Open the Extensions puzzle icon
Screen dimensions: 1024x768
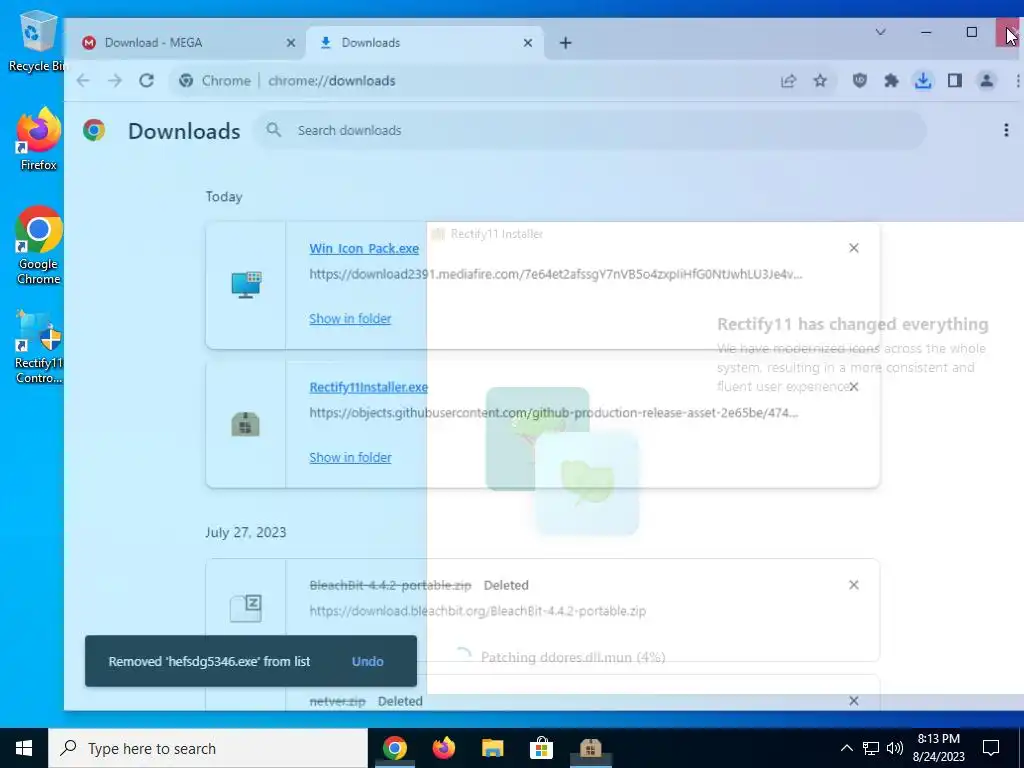pyautogui.click(x=891, y=80)
